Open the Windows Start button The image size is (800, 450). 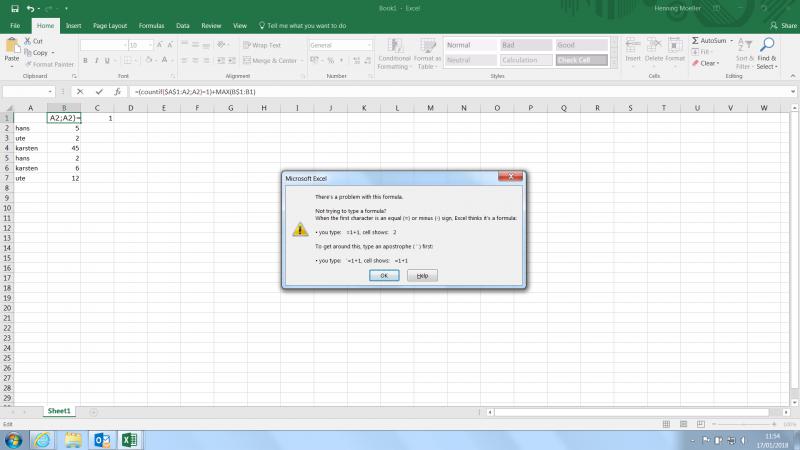point(13,440)
